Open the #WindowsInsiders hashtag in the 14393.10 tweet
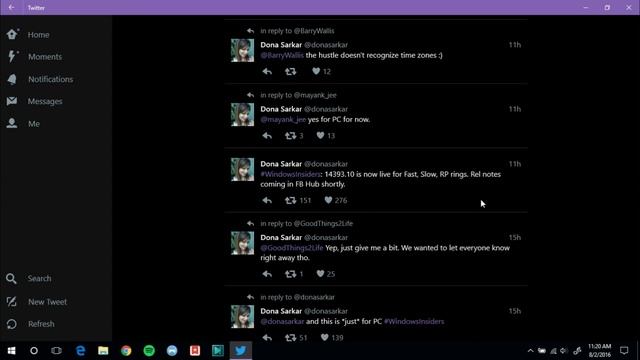This screenshot has height=360, width=640. click(290, 174)
